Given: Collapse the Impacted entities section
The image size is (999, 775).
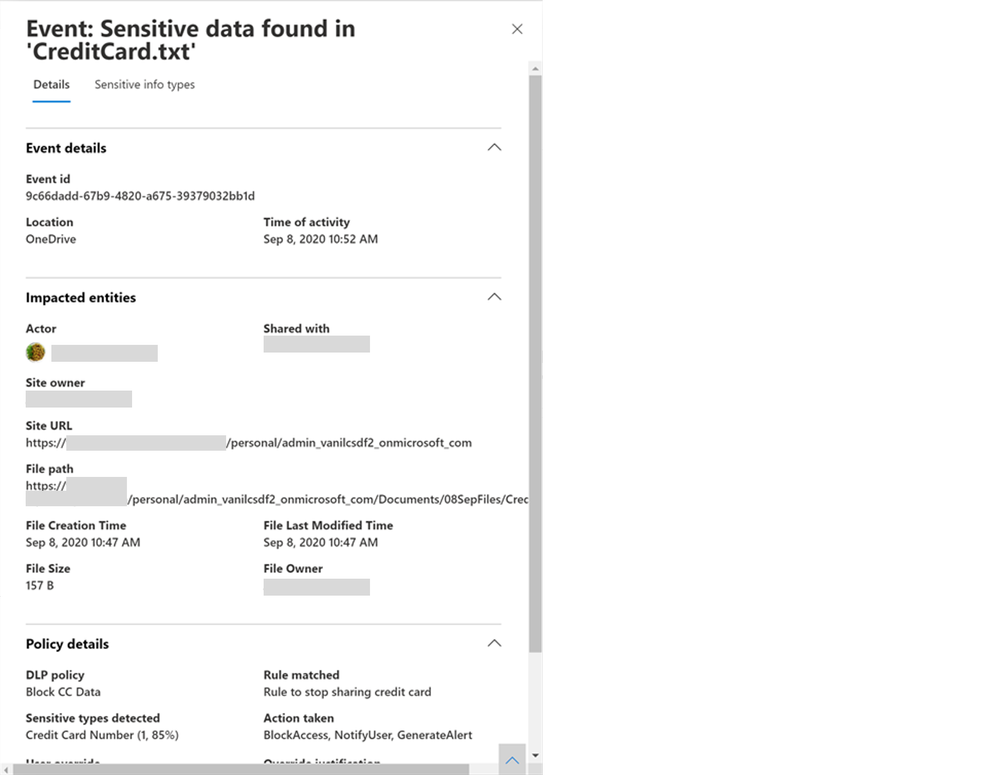Looking at the screenshot, I should 493,297.
